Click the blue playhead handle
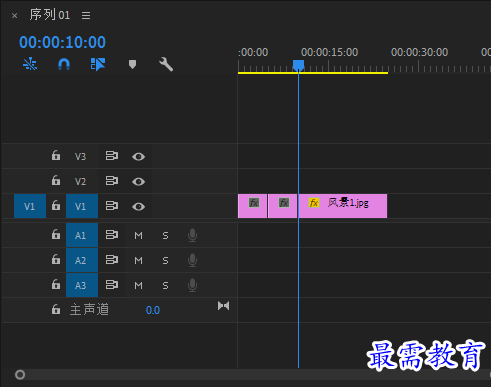Screen dimensions: 491x387 (x=298, y=65)
